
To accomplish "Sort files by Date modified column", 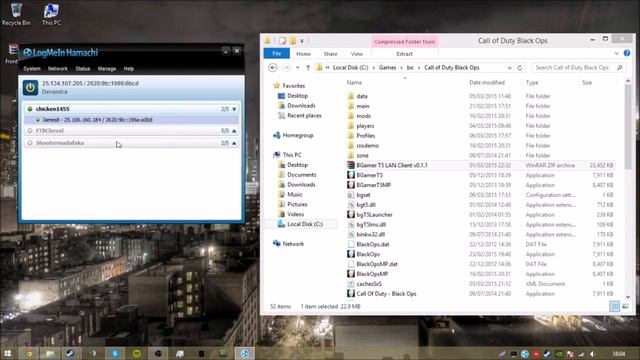I will tap(487, 83).
